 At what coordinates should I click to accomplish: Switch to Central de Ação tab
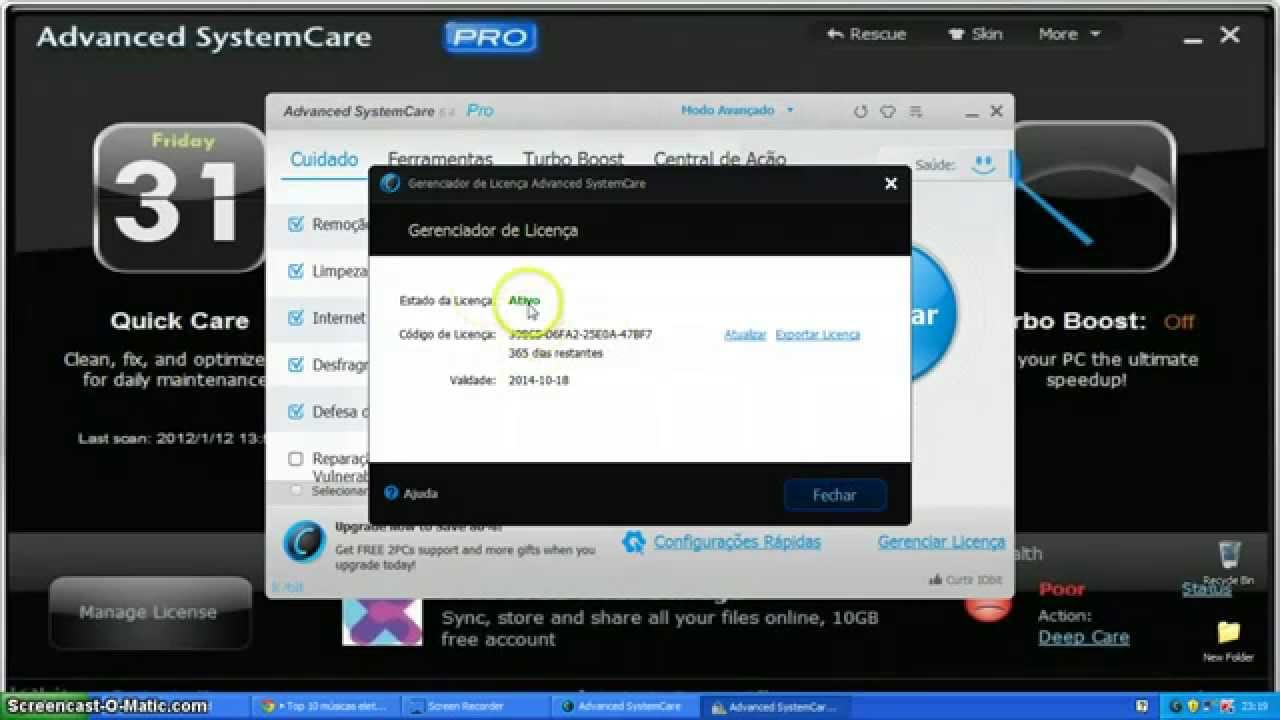[720, 159]
